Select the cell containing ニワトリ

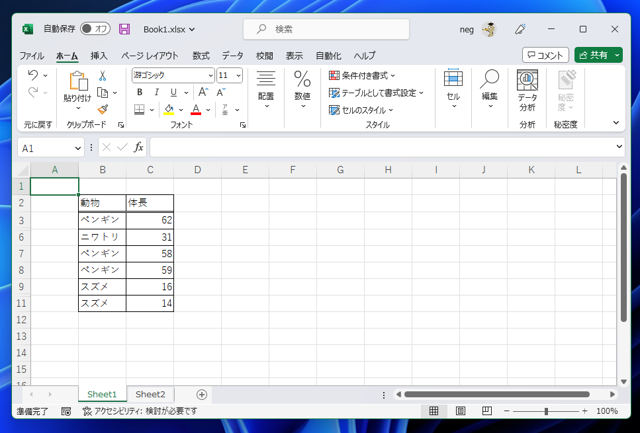(102, 237)
